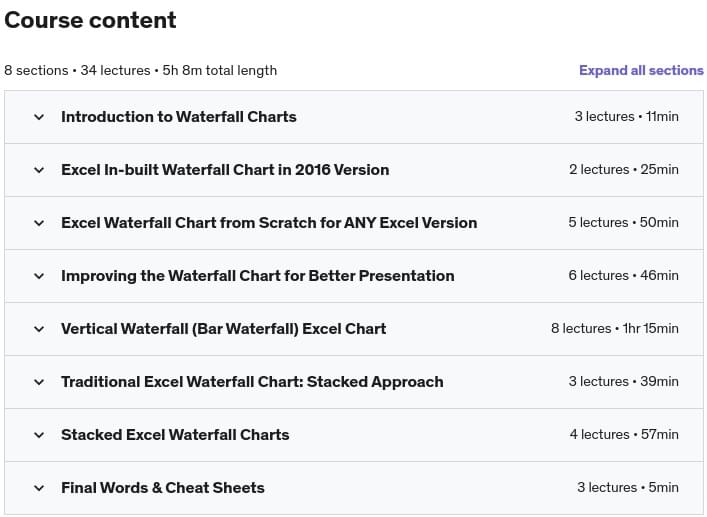The height and width of the screenshot is (517, 707).
Task: Click chevron for Excel In-built Waterfall Chart section
Action: (39, 170)
